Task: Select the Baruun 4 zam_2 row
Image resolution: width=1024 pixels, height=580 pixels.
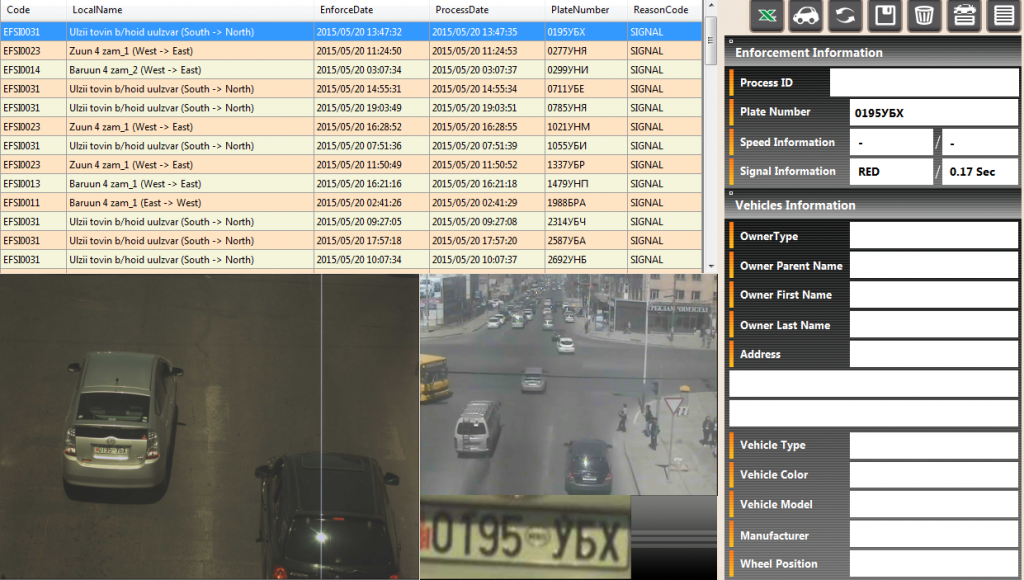Action: 350,70
